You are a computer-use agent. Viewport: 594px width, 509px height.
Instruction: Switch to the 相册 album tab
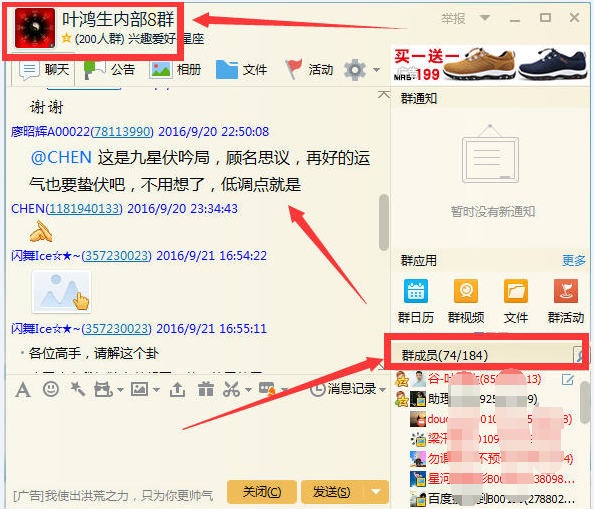[x=175, y=70]
